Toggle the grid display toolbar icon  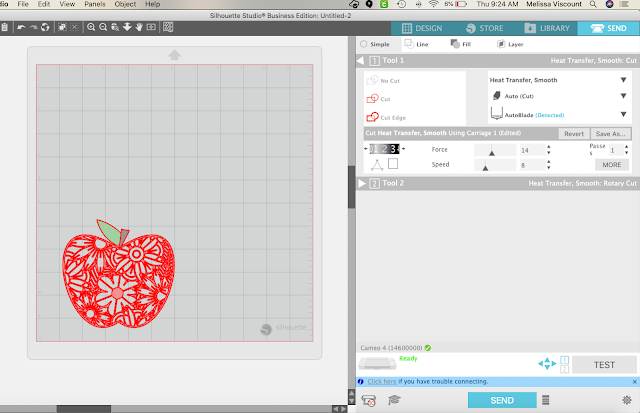click(168, 27)
